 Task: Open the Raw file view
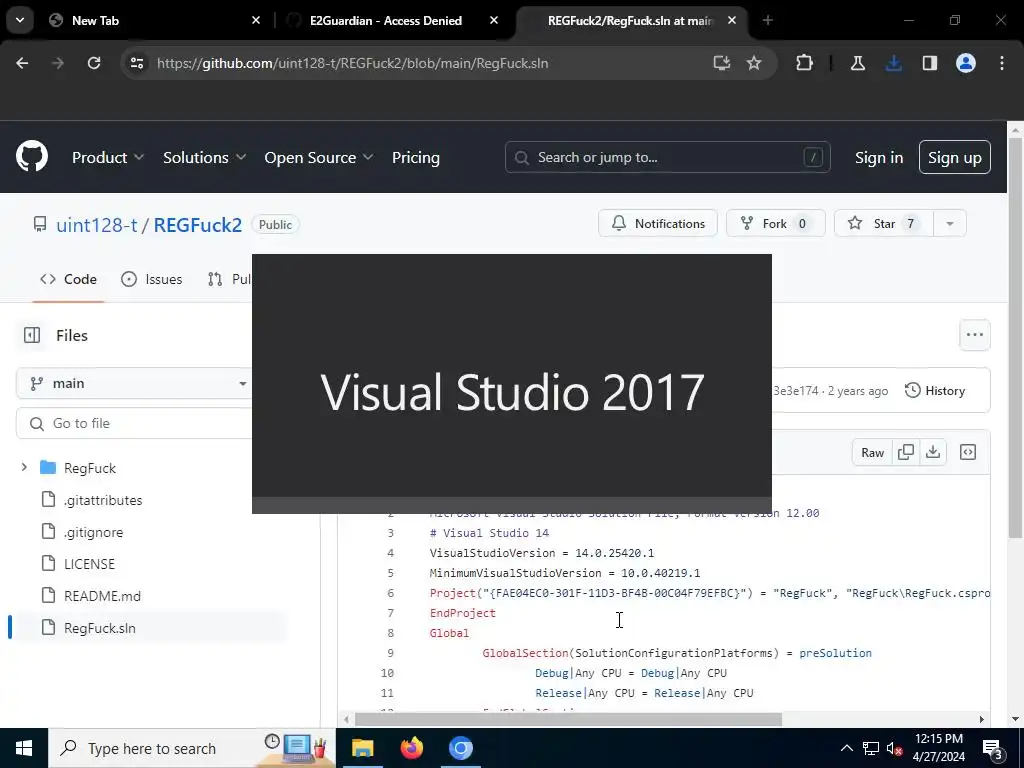(x=872, y=452)
